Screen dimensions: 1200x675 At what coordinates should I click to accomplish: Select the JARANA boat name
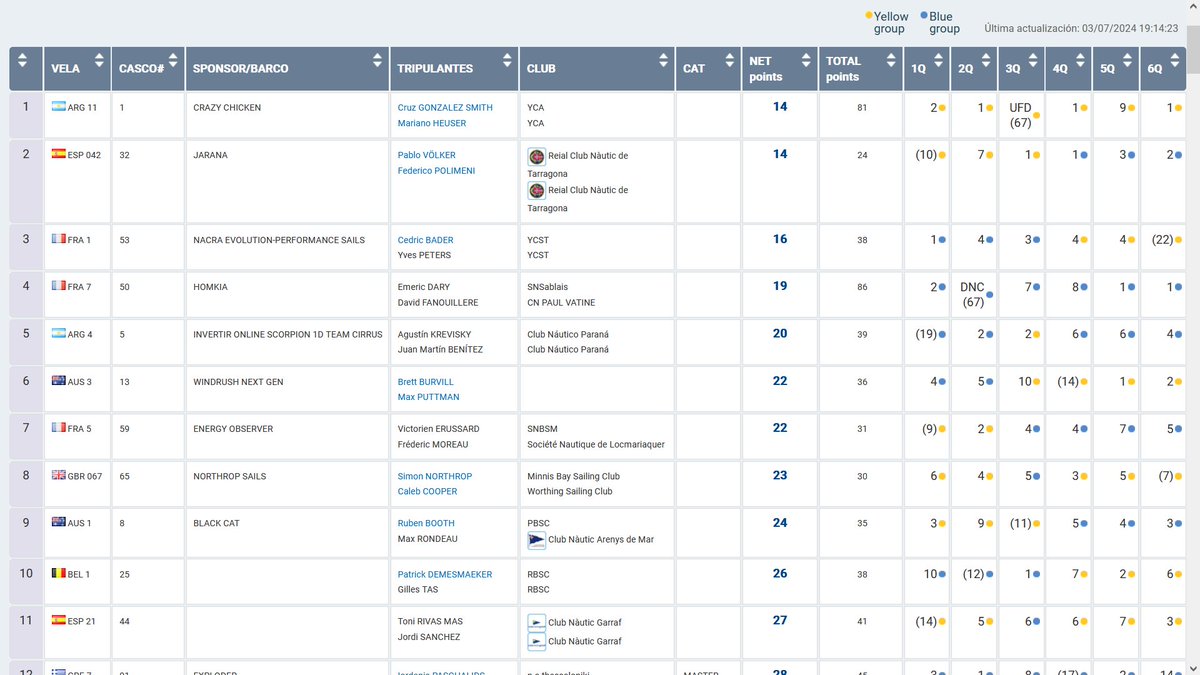pos(210,155)
